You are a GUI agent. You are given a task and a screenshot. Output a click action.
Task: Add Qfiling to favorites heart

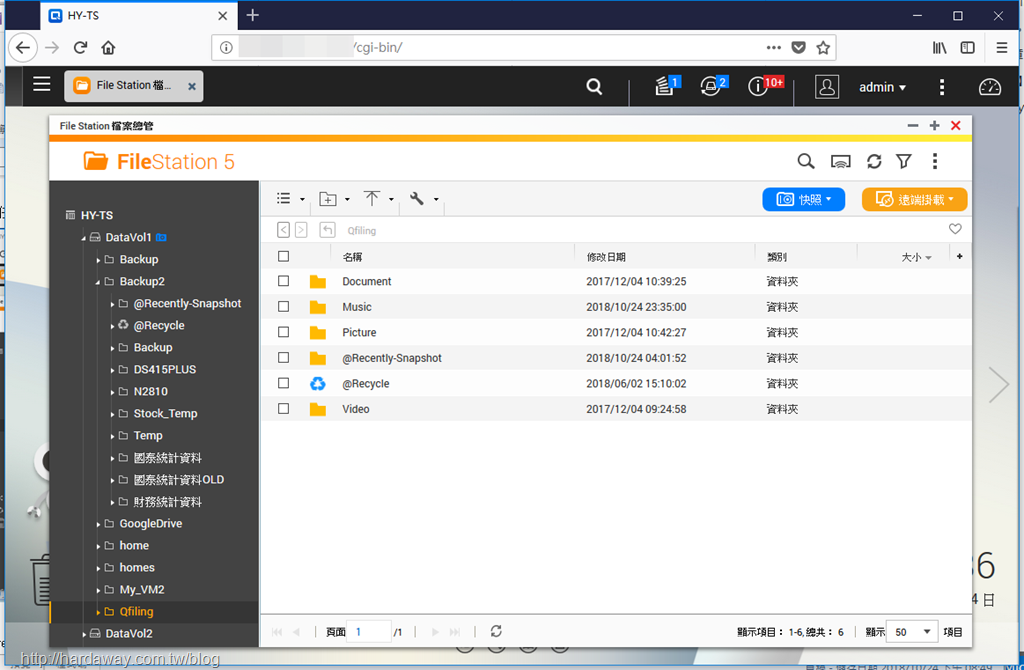coord(955,229)
